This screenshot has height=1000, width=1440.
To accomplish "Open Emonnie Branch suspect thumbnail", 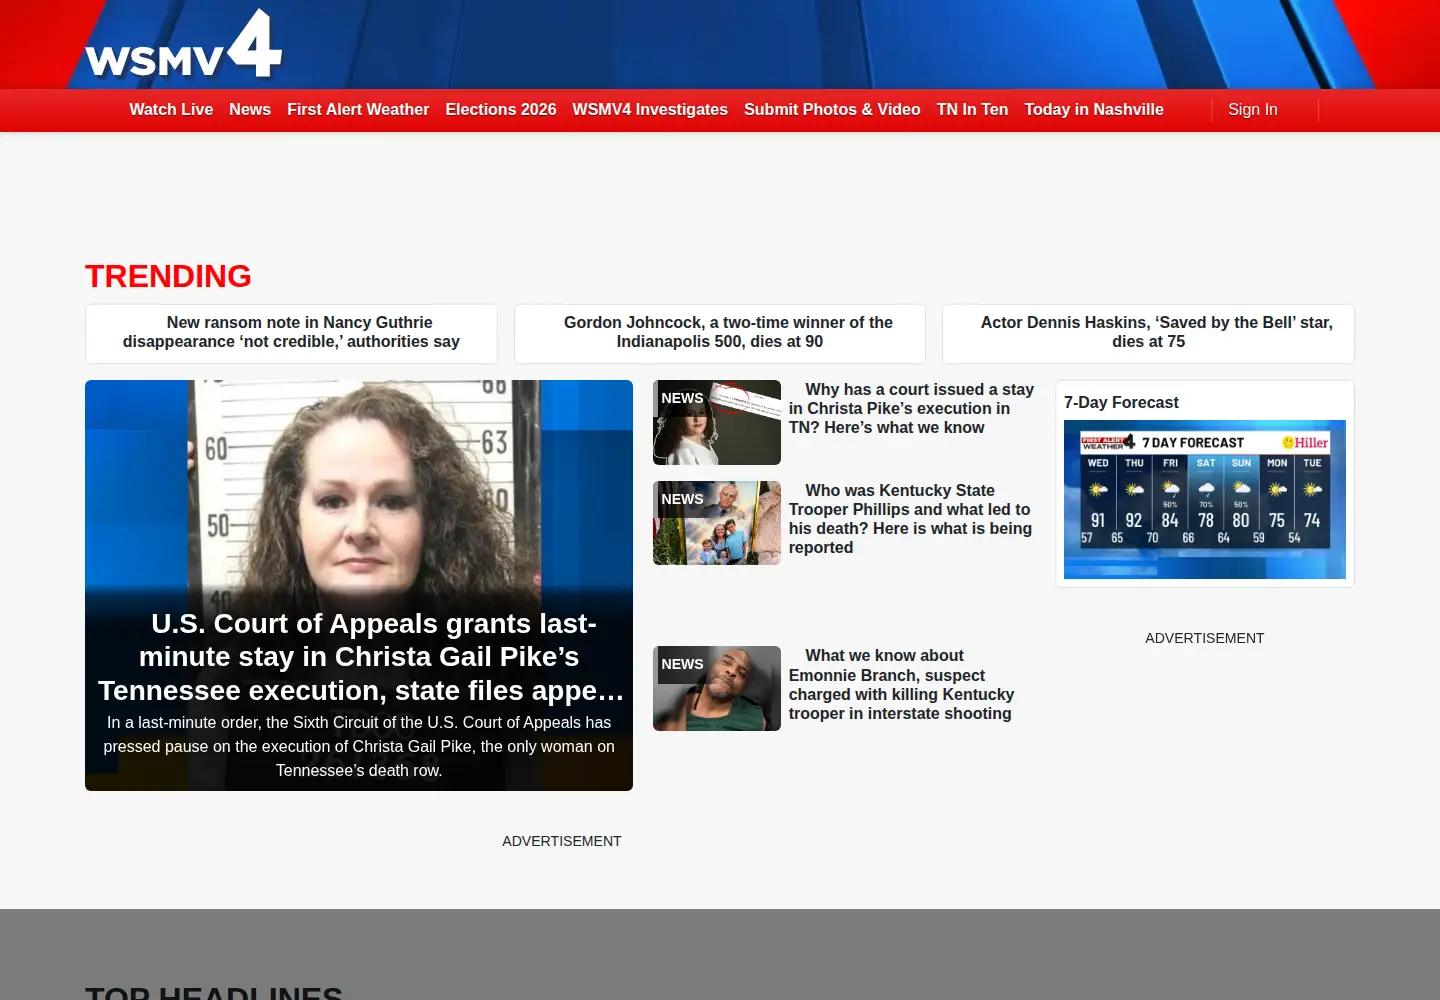I will coord(717,688).
